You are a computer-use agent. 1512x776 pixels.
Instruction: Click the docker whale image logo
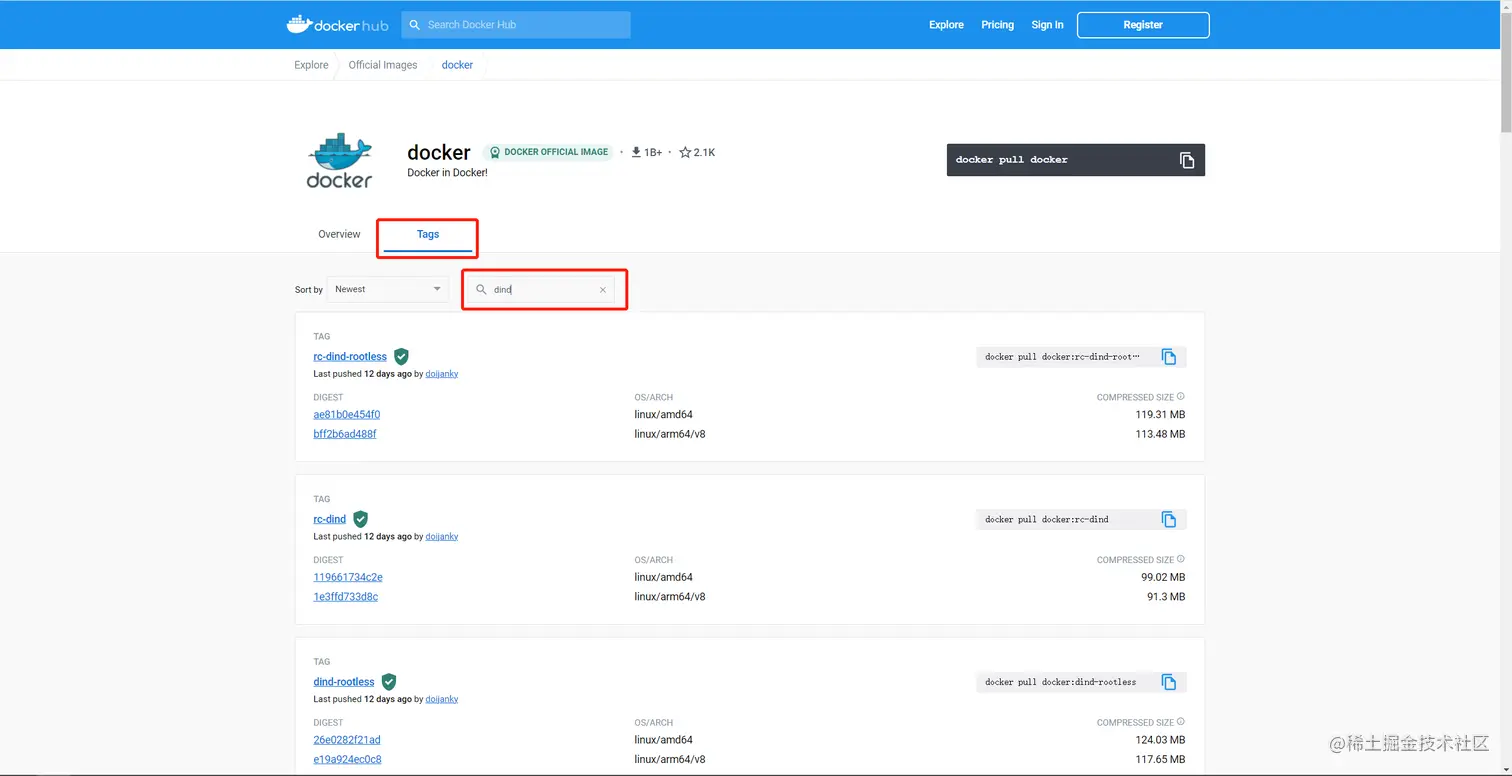tap(339, 160)
